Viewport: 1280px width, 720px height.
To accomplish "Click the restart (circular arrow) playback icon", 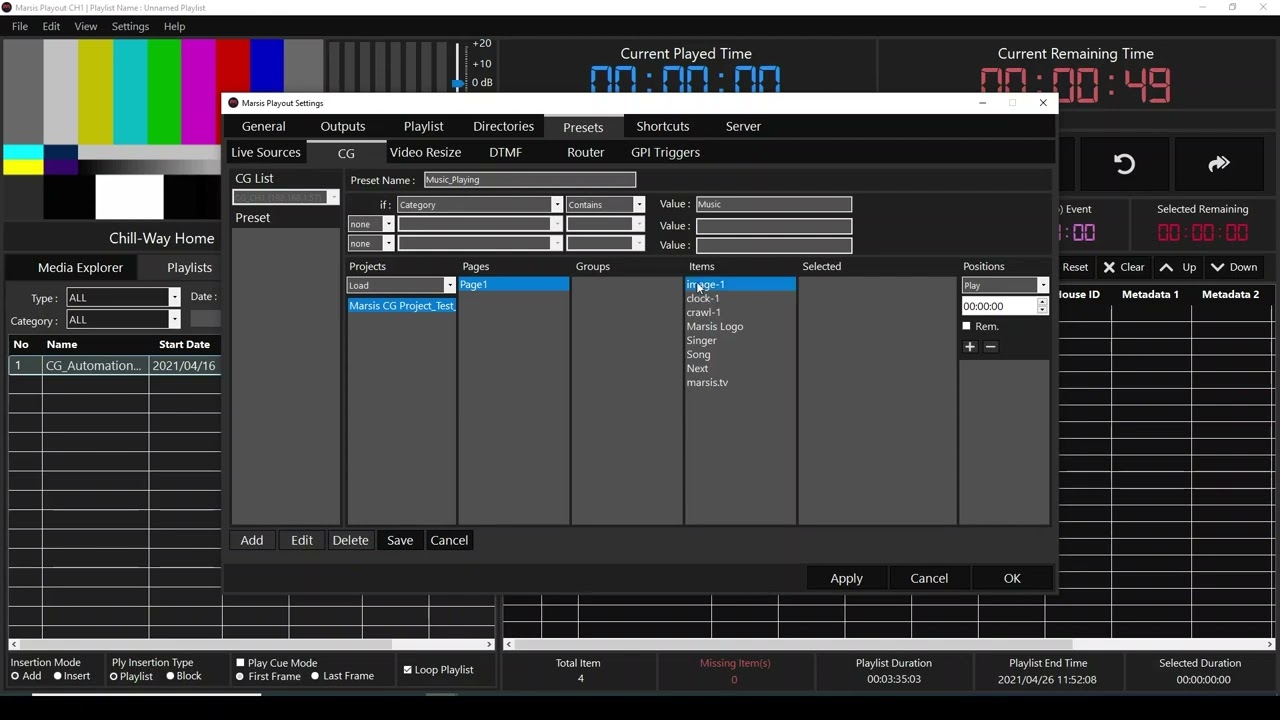I will tap(1124, 164).
